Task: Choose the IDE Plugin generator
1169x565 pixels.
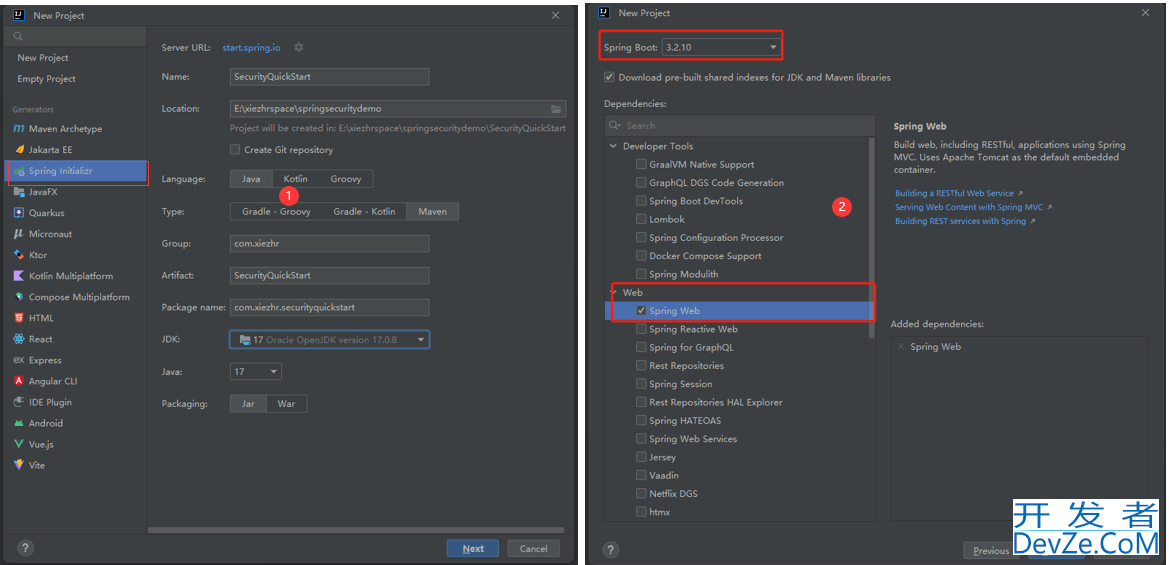Action: 50,402
